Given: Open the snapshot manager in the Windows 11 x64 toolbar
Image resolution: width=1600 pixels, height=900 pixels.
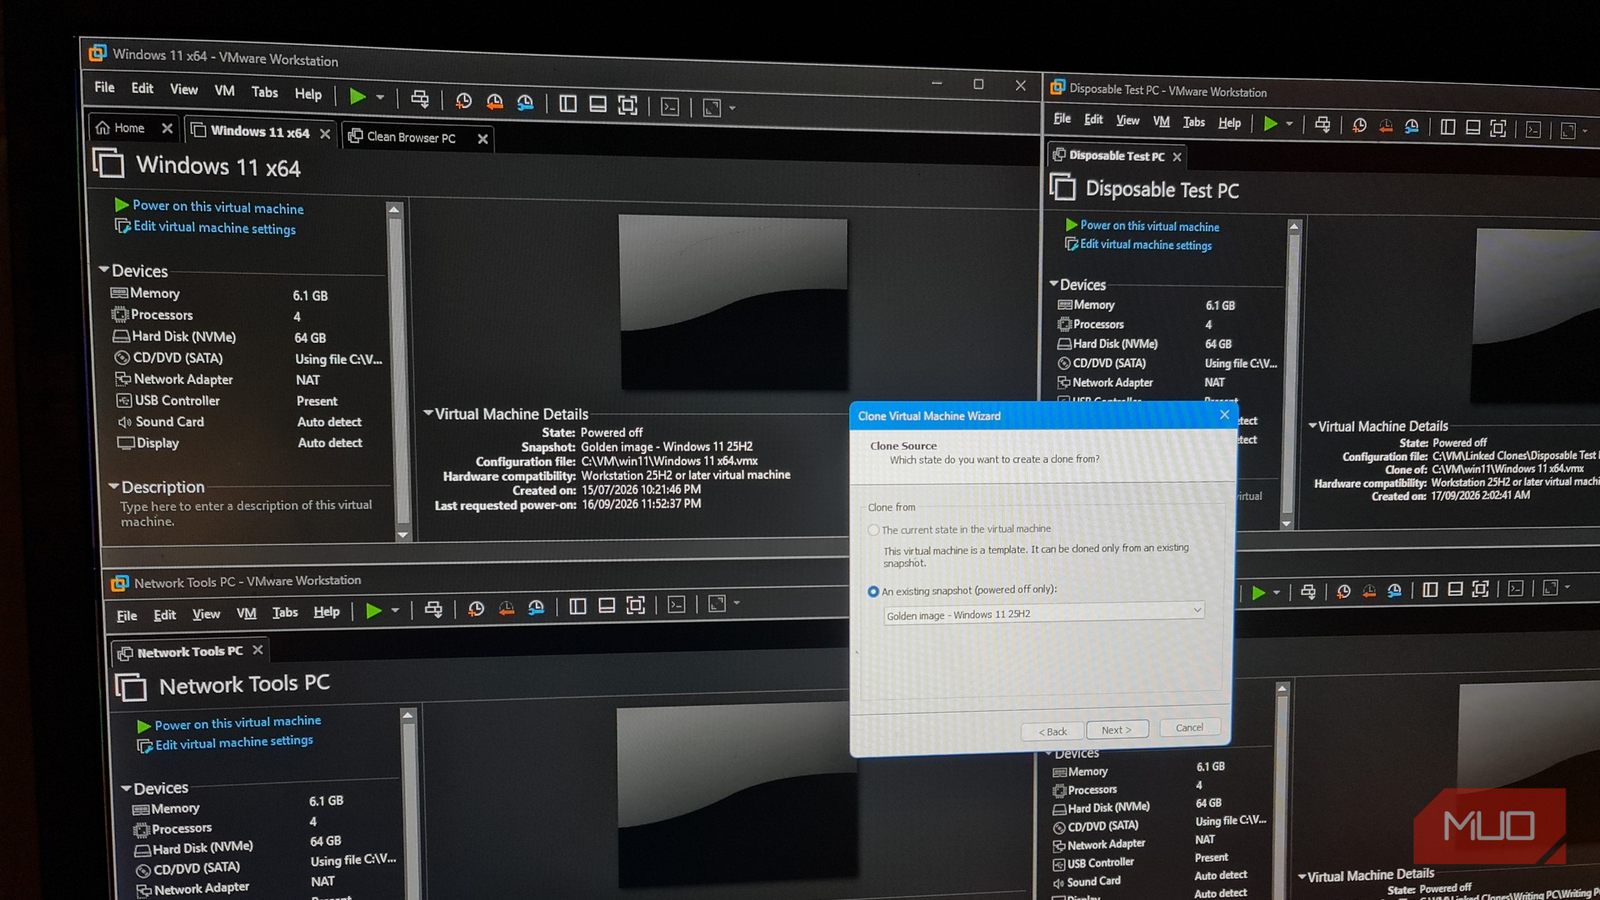Looking at the screenshot, I should 525,102.
